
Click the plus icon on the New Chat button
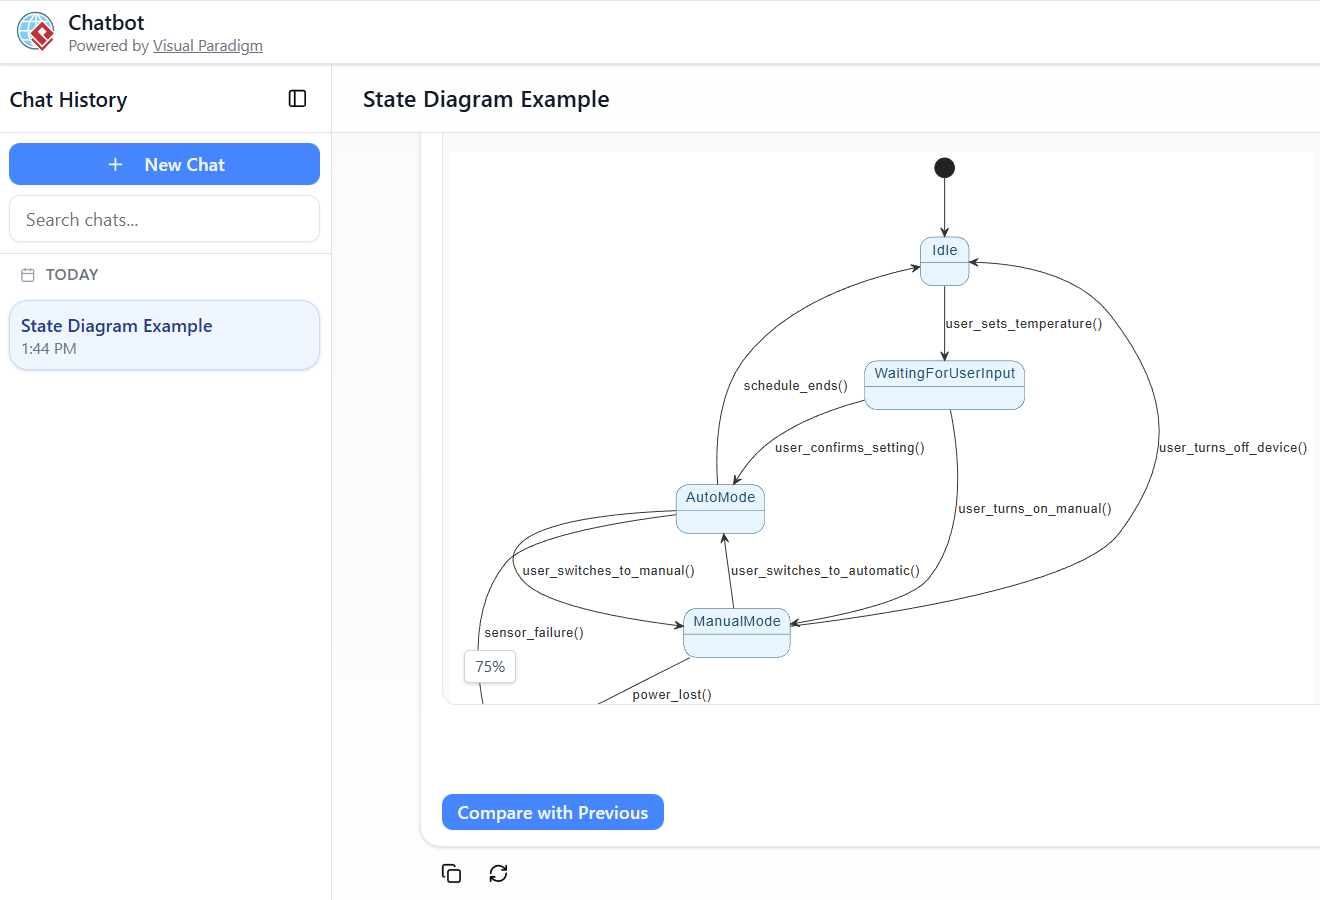(x=115, y=164)
